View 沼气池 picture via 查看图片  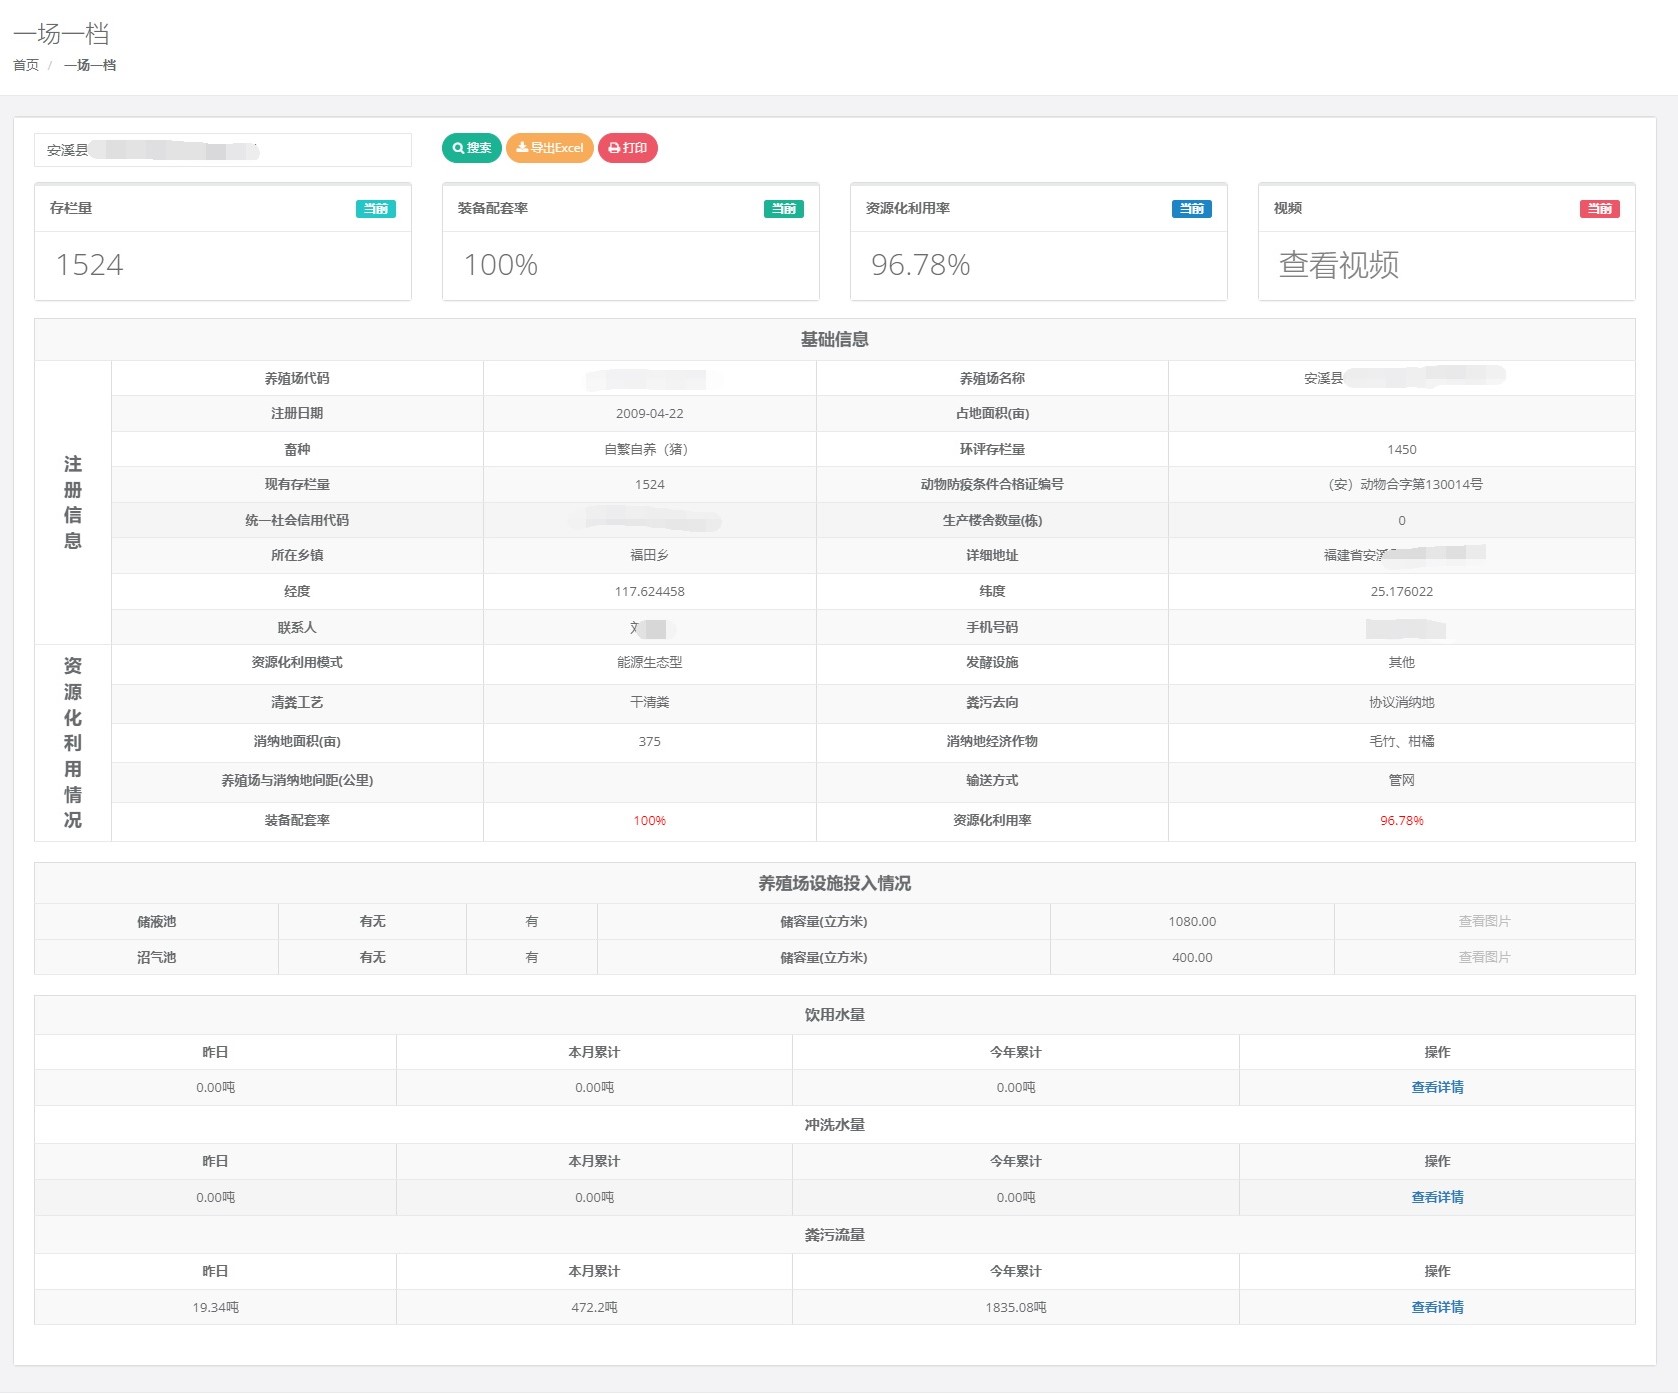click(x=1484, y=957)
